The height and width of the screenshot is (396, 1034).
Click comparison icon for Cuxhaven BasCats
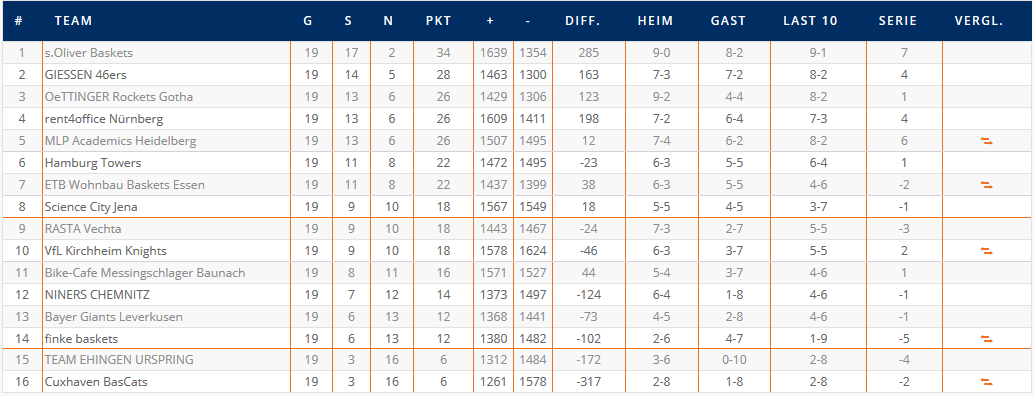987,382
